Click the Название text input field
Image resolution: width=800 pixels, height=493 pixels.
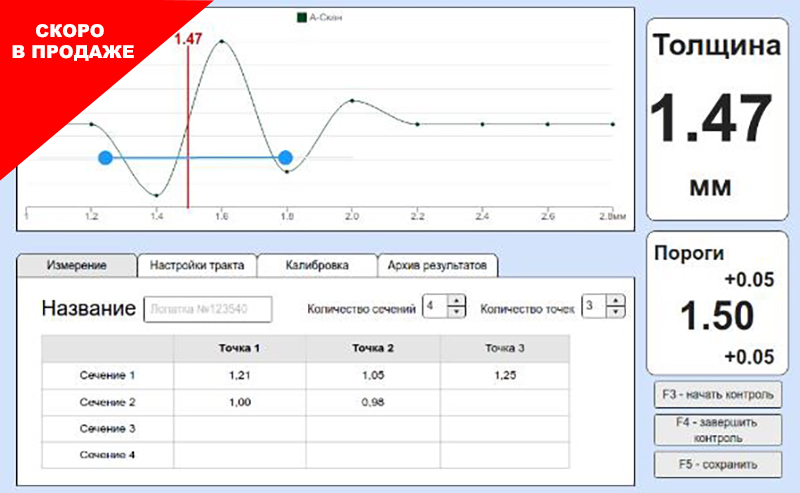pyautogui.click(x=209, y=310)
